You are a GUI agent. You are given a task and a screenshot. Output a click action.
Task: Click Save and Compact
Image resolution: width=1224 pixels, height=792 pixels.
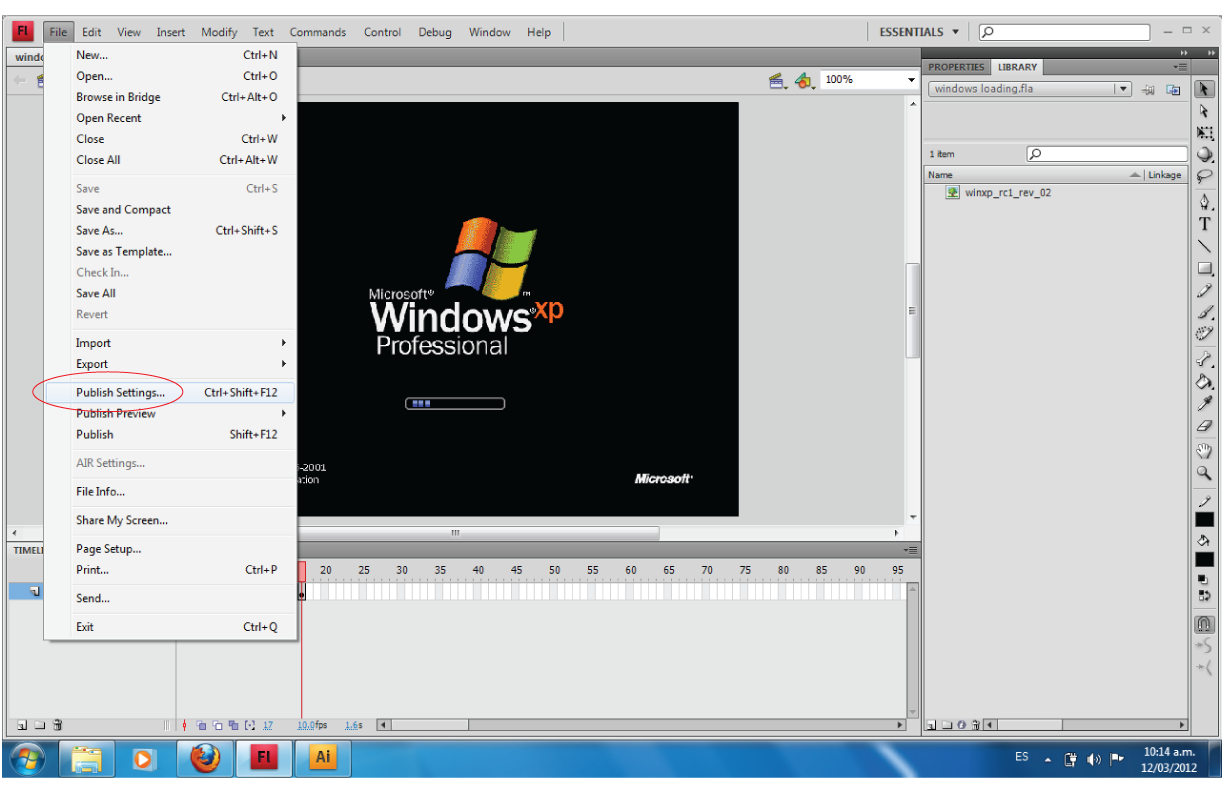tap(122, 209)
